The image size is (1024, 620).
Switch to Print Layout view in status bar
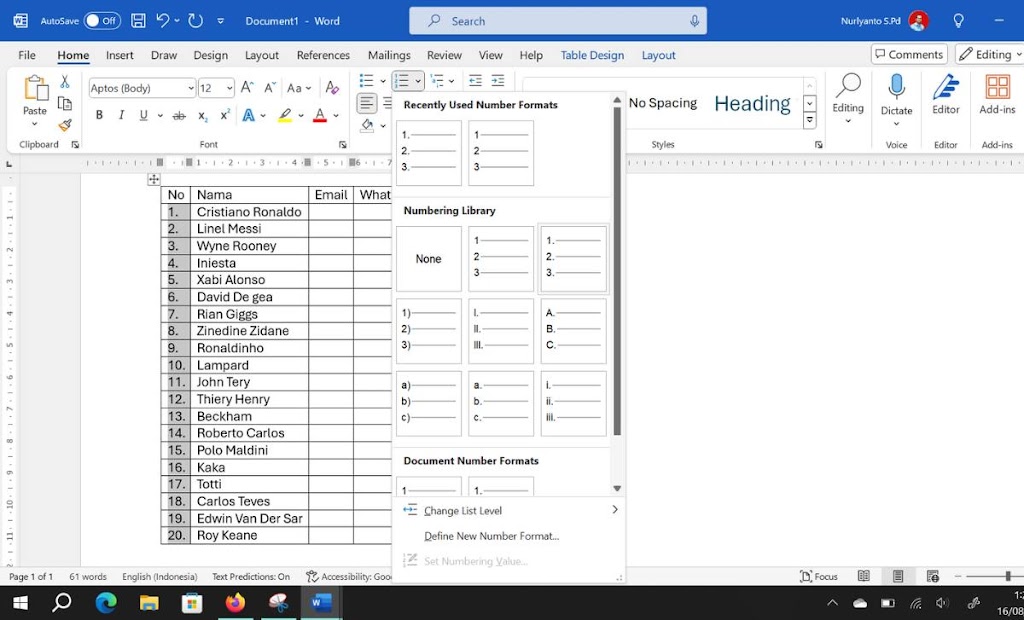(x=897, y=576)
